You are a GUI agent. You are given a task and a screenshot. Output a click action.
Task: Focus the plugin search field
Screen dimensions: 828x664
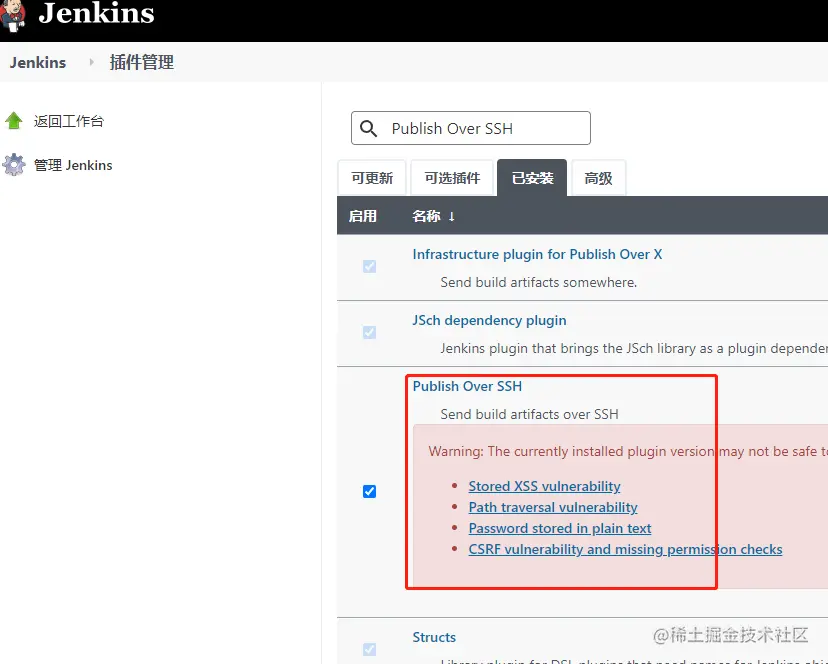[471, 128]
